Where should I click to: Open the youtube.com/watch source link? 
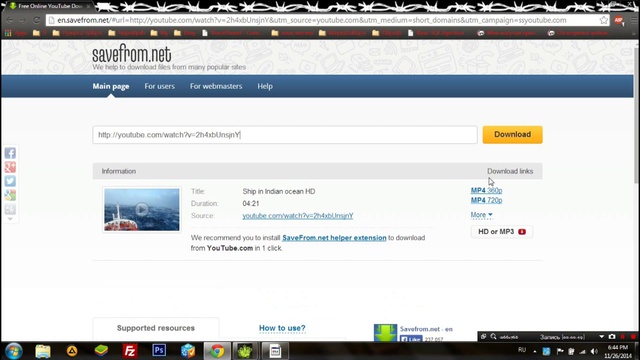[298, 216]
